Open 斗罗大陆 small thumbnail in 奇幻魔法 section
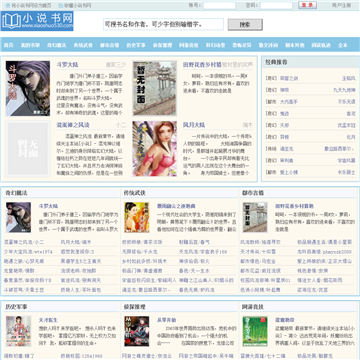This screenshot has width=360, height=360. (x=18, y=217)
